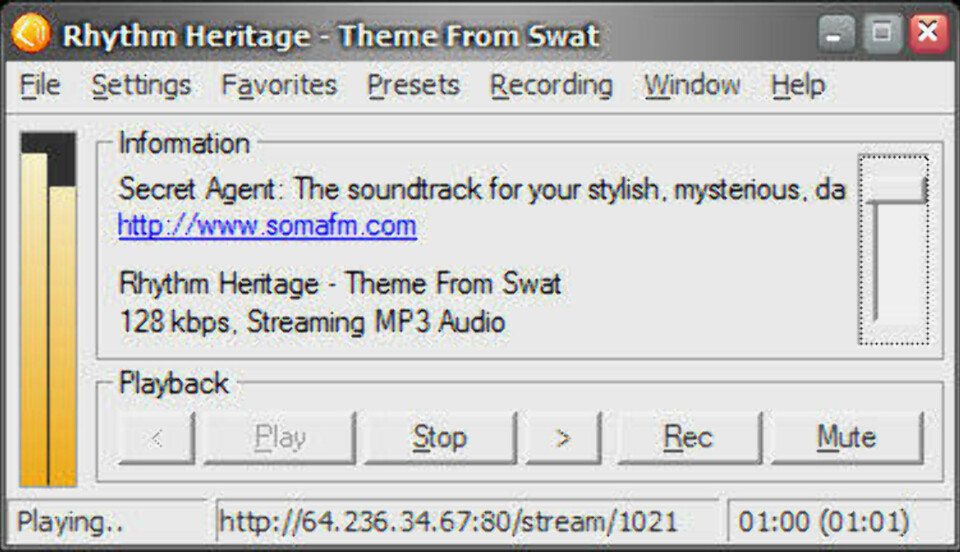The image size is (960, 552).
Task: Skip to next preset with > button
Action: (x=563, y=438)
